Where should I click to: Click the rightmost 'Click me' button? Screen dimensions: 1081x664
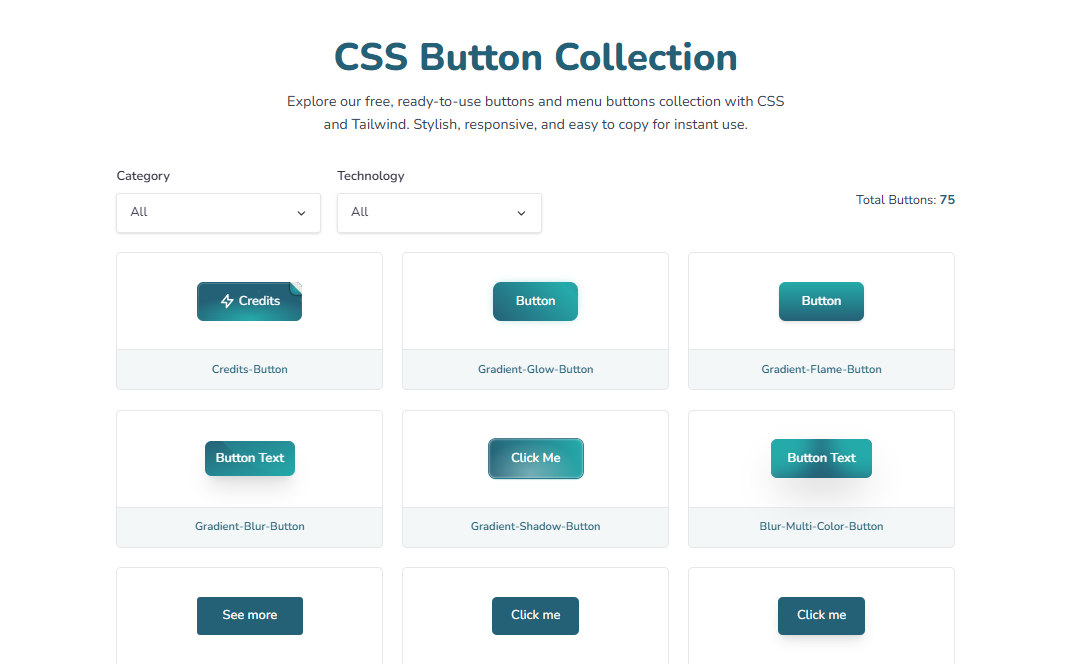click(821, 615)
